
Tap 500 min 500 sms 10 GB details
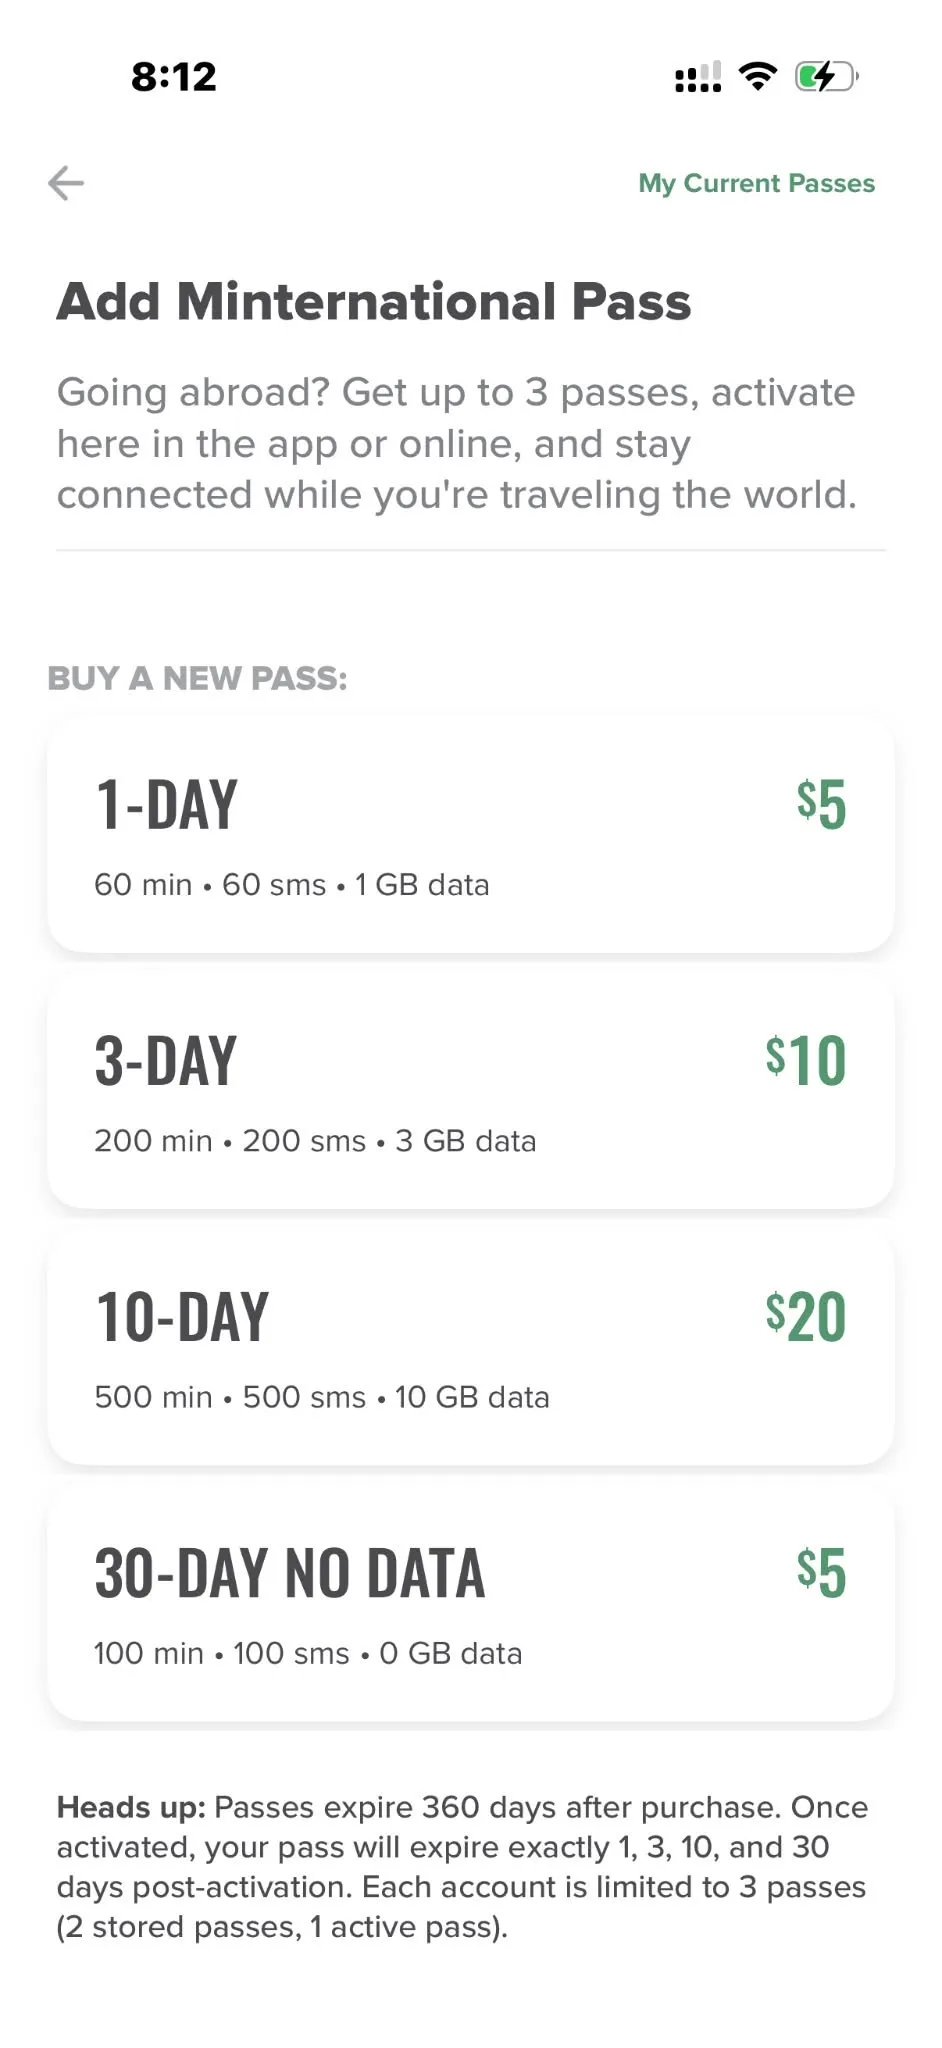click(x=322, y=1397)
